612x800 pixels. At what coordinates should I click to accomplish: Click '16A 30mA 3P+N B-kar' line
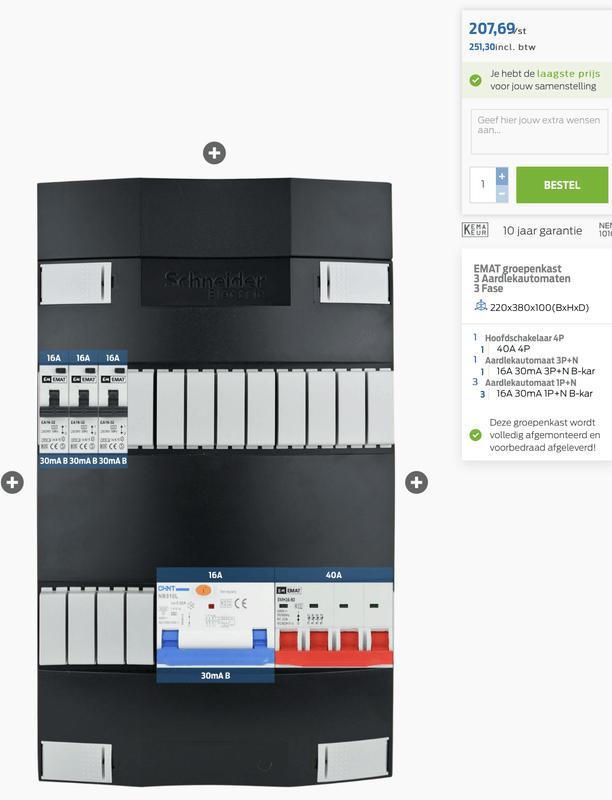pyautogui.click(x=546, y=371)
